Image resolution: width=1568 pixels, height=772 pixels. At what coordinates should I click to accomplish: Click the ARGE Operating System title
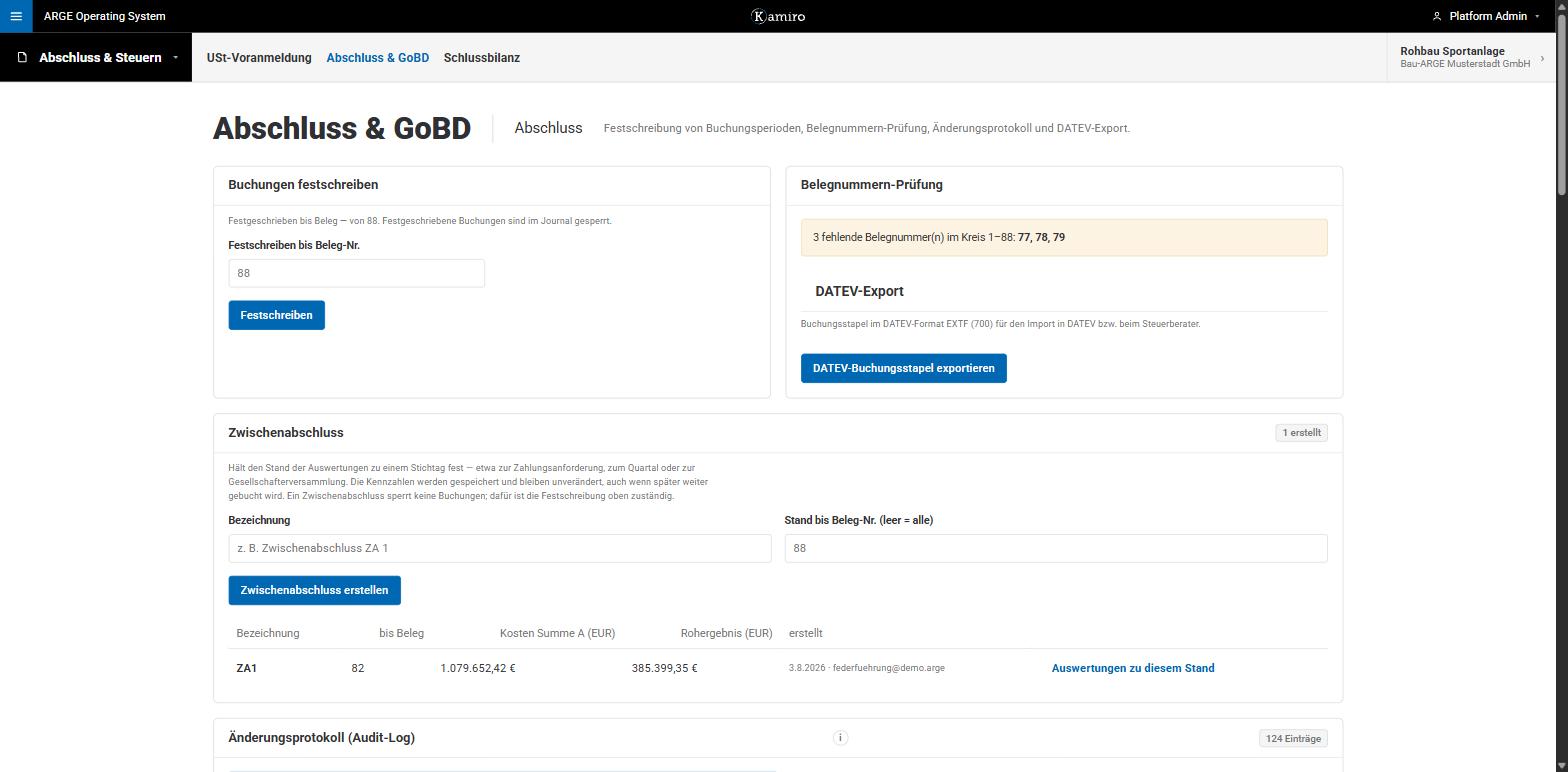coord(105,16)
